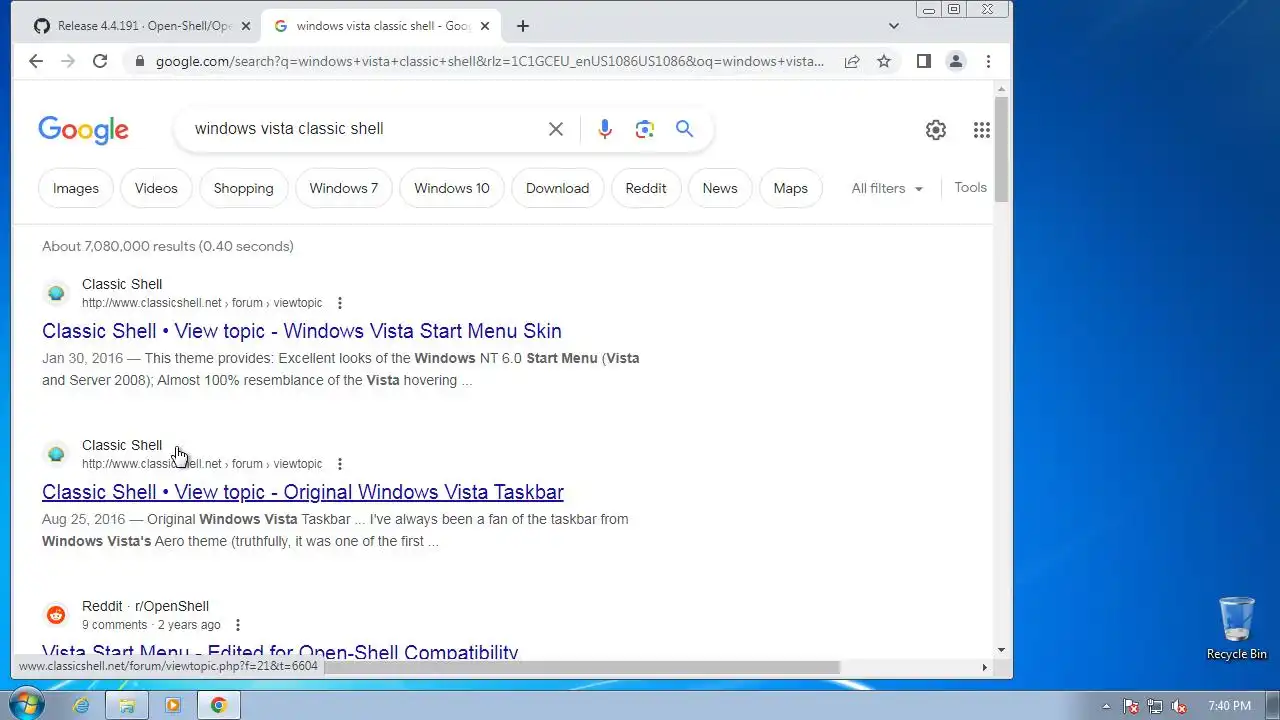Open the 7:40 PM clock
The height and width of the screenshot is (720, 1280).
pos(1229,706)
